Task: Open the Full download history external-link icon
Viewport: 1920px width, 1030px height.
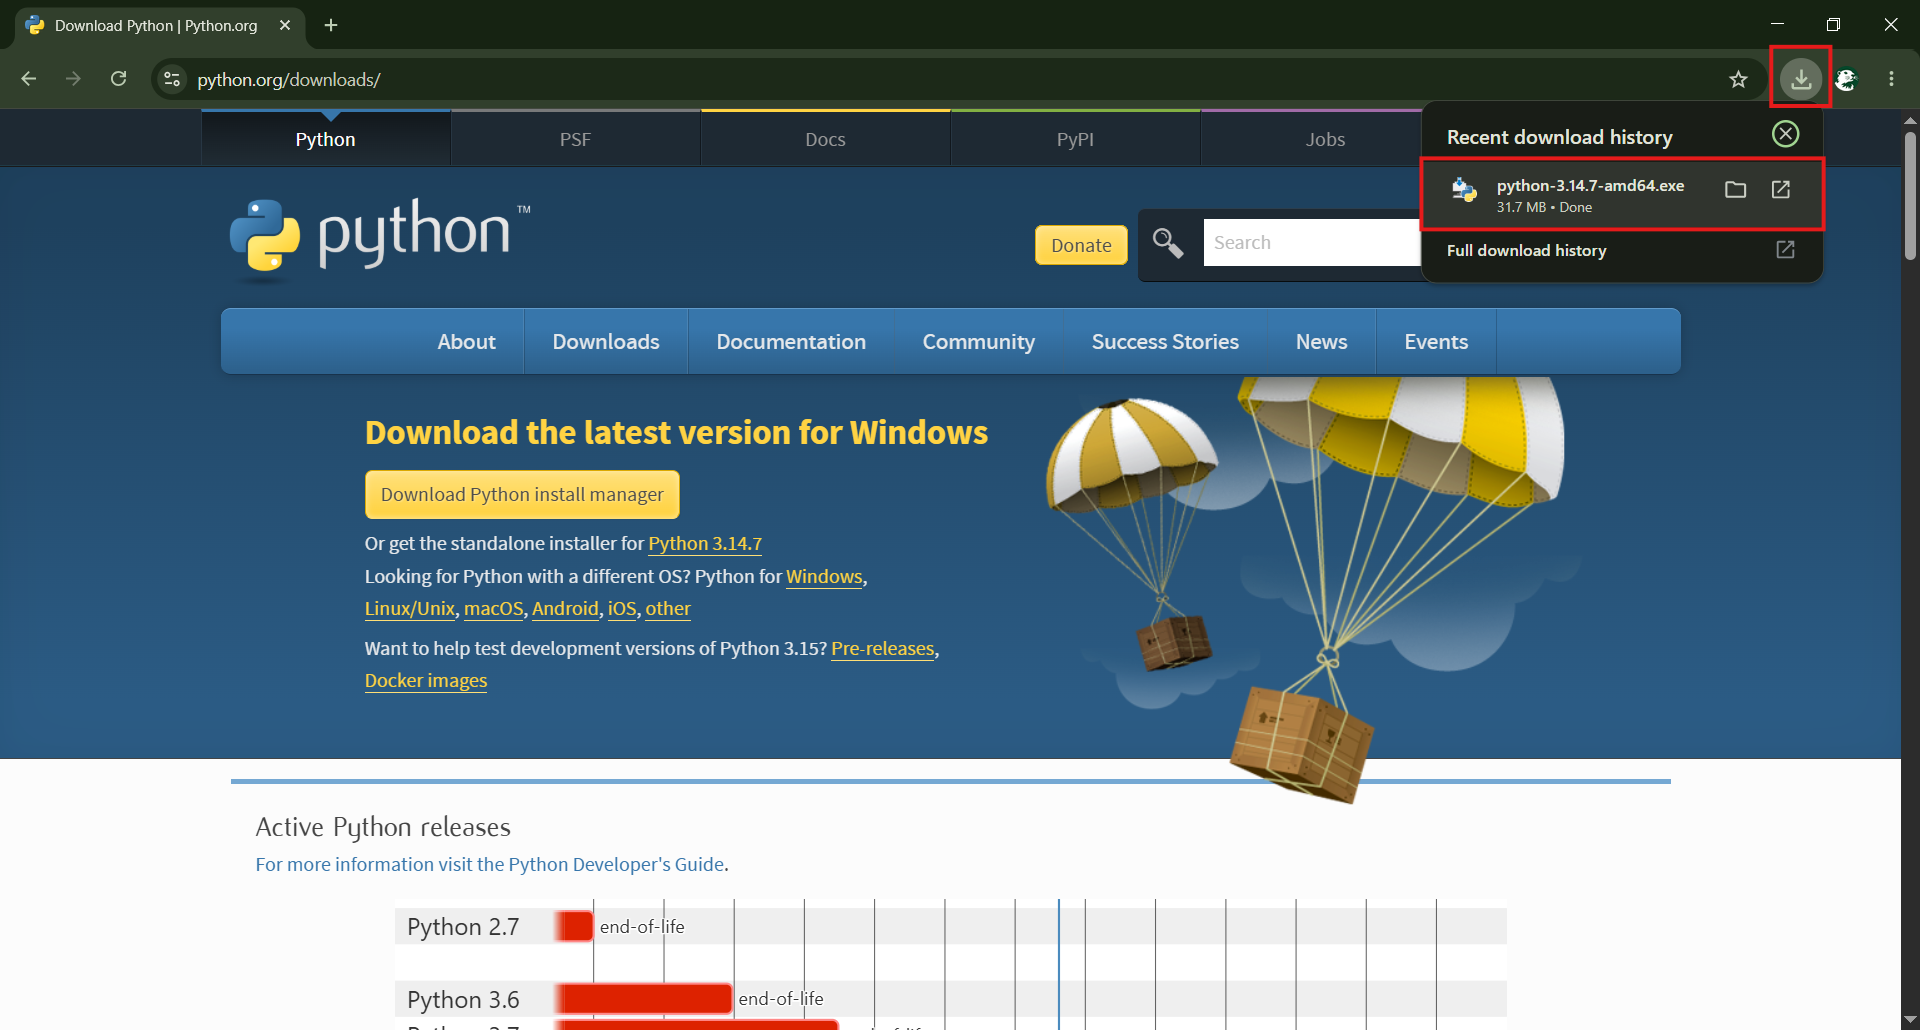Action: [1785, 250]
